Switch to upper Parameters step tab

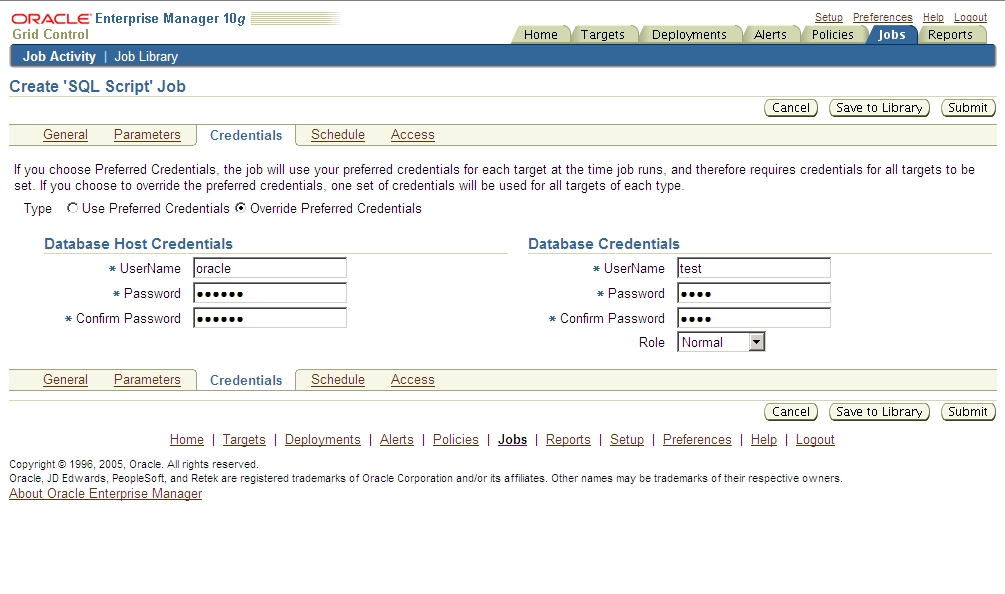[147, 135]
